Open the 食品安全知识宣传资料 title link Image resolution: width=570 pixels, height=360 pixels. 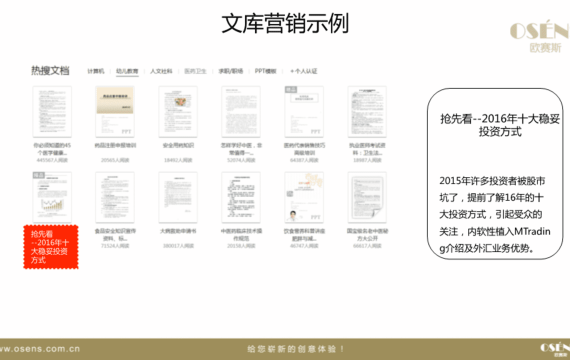[115, 235]
